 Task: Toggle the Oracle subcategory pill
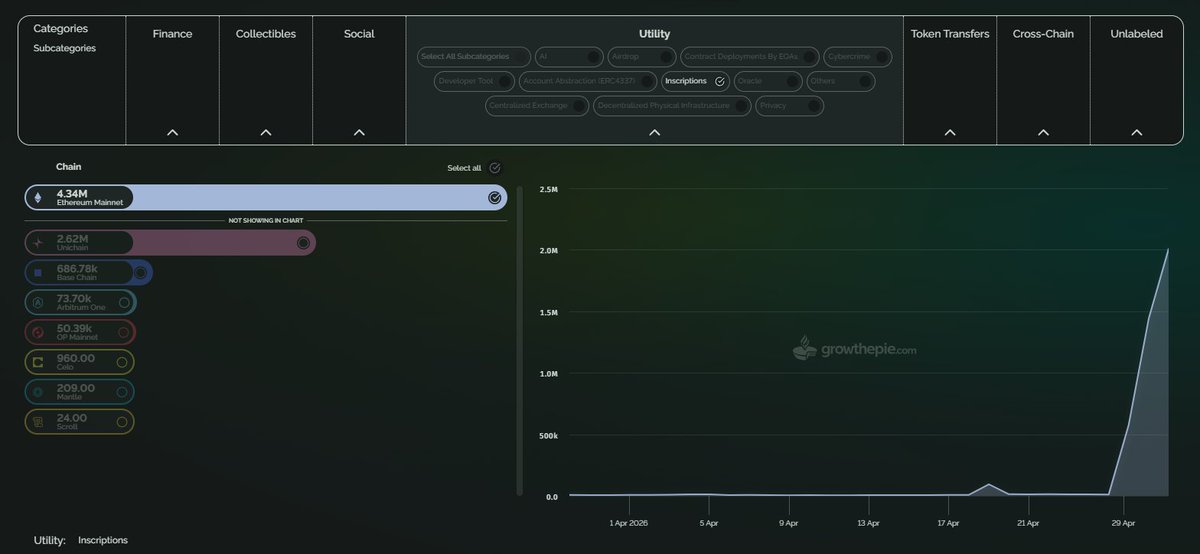pos(766,81)
